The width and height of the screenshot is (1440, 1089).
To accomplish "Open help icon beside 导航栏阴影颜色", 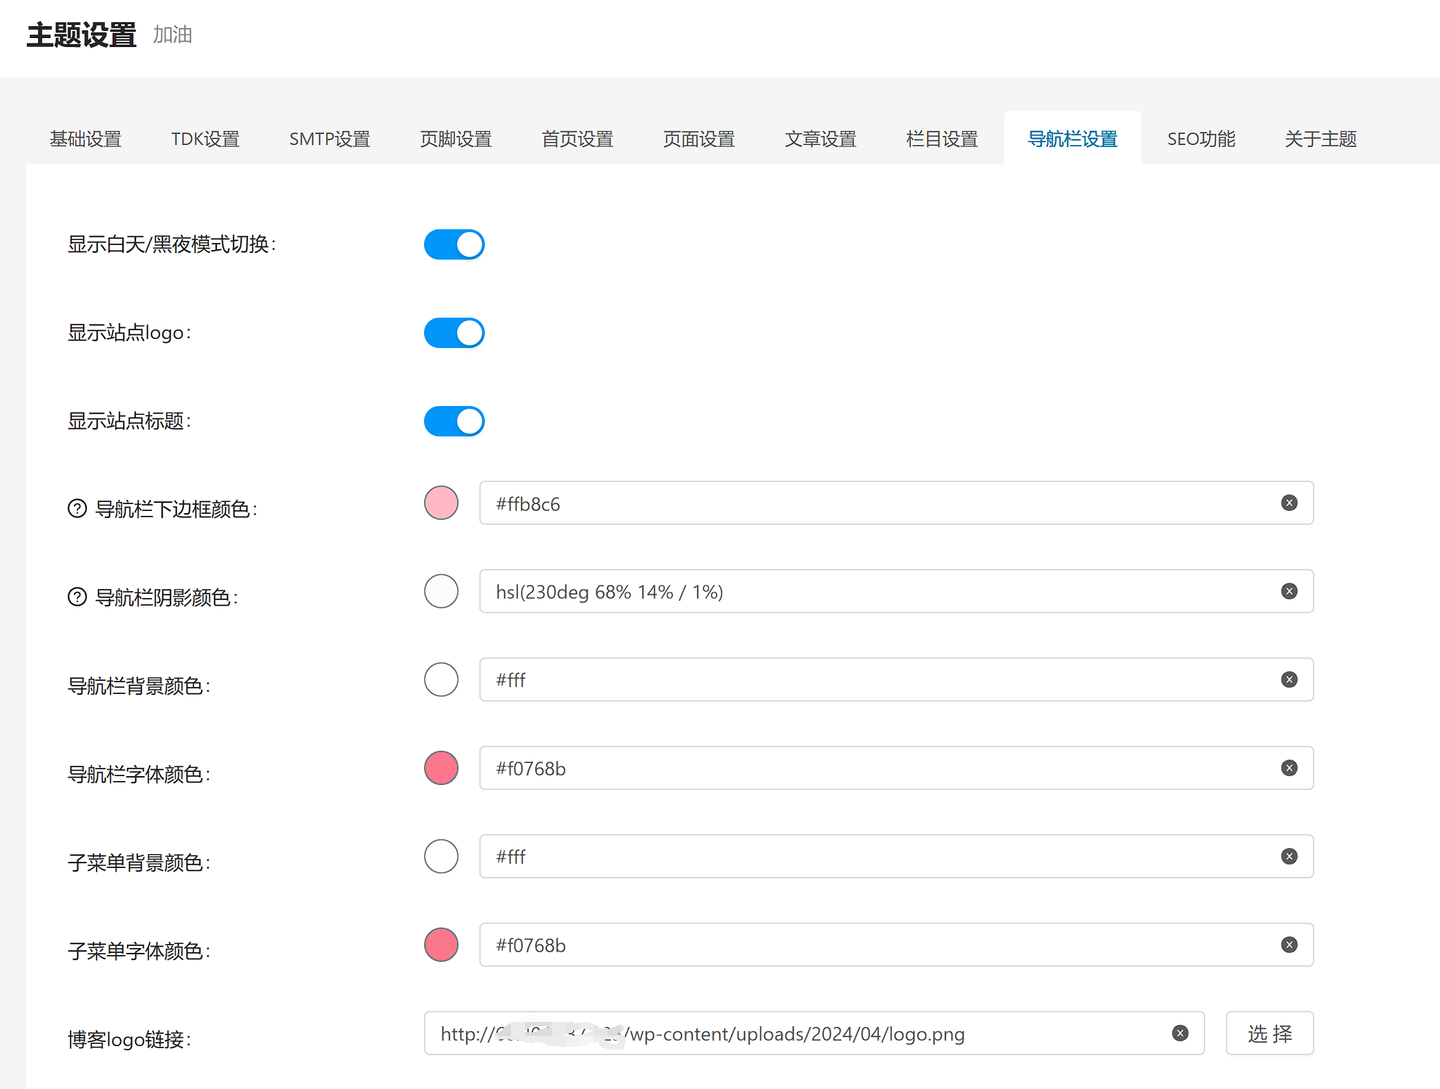I will point(77,597).
